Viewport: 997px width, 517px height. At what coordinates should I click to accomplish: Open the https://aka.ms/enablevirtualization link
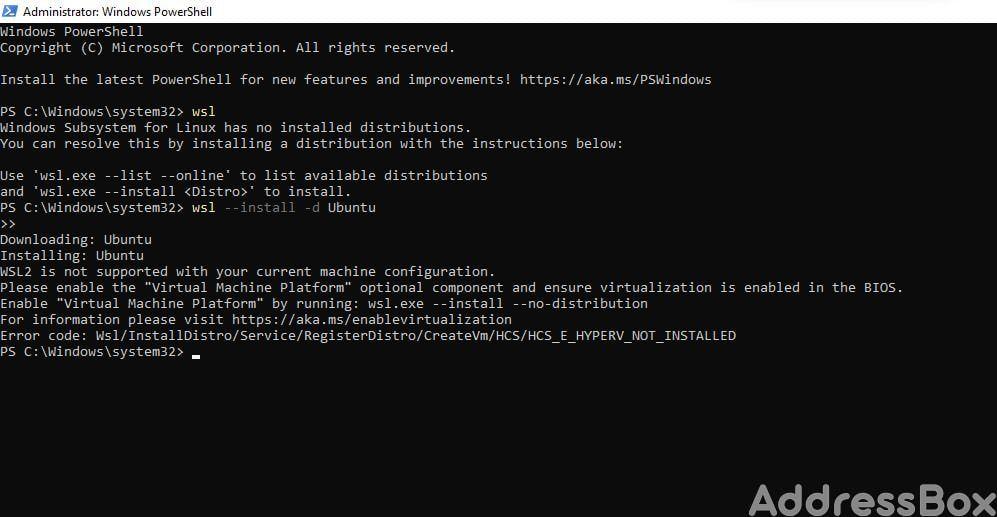coord(371,319)
